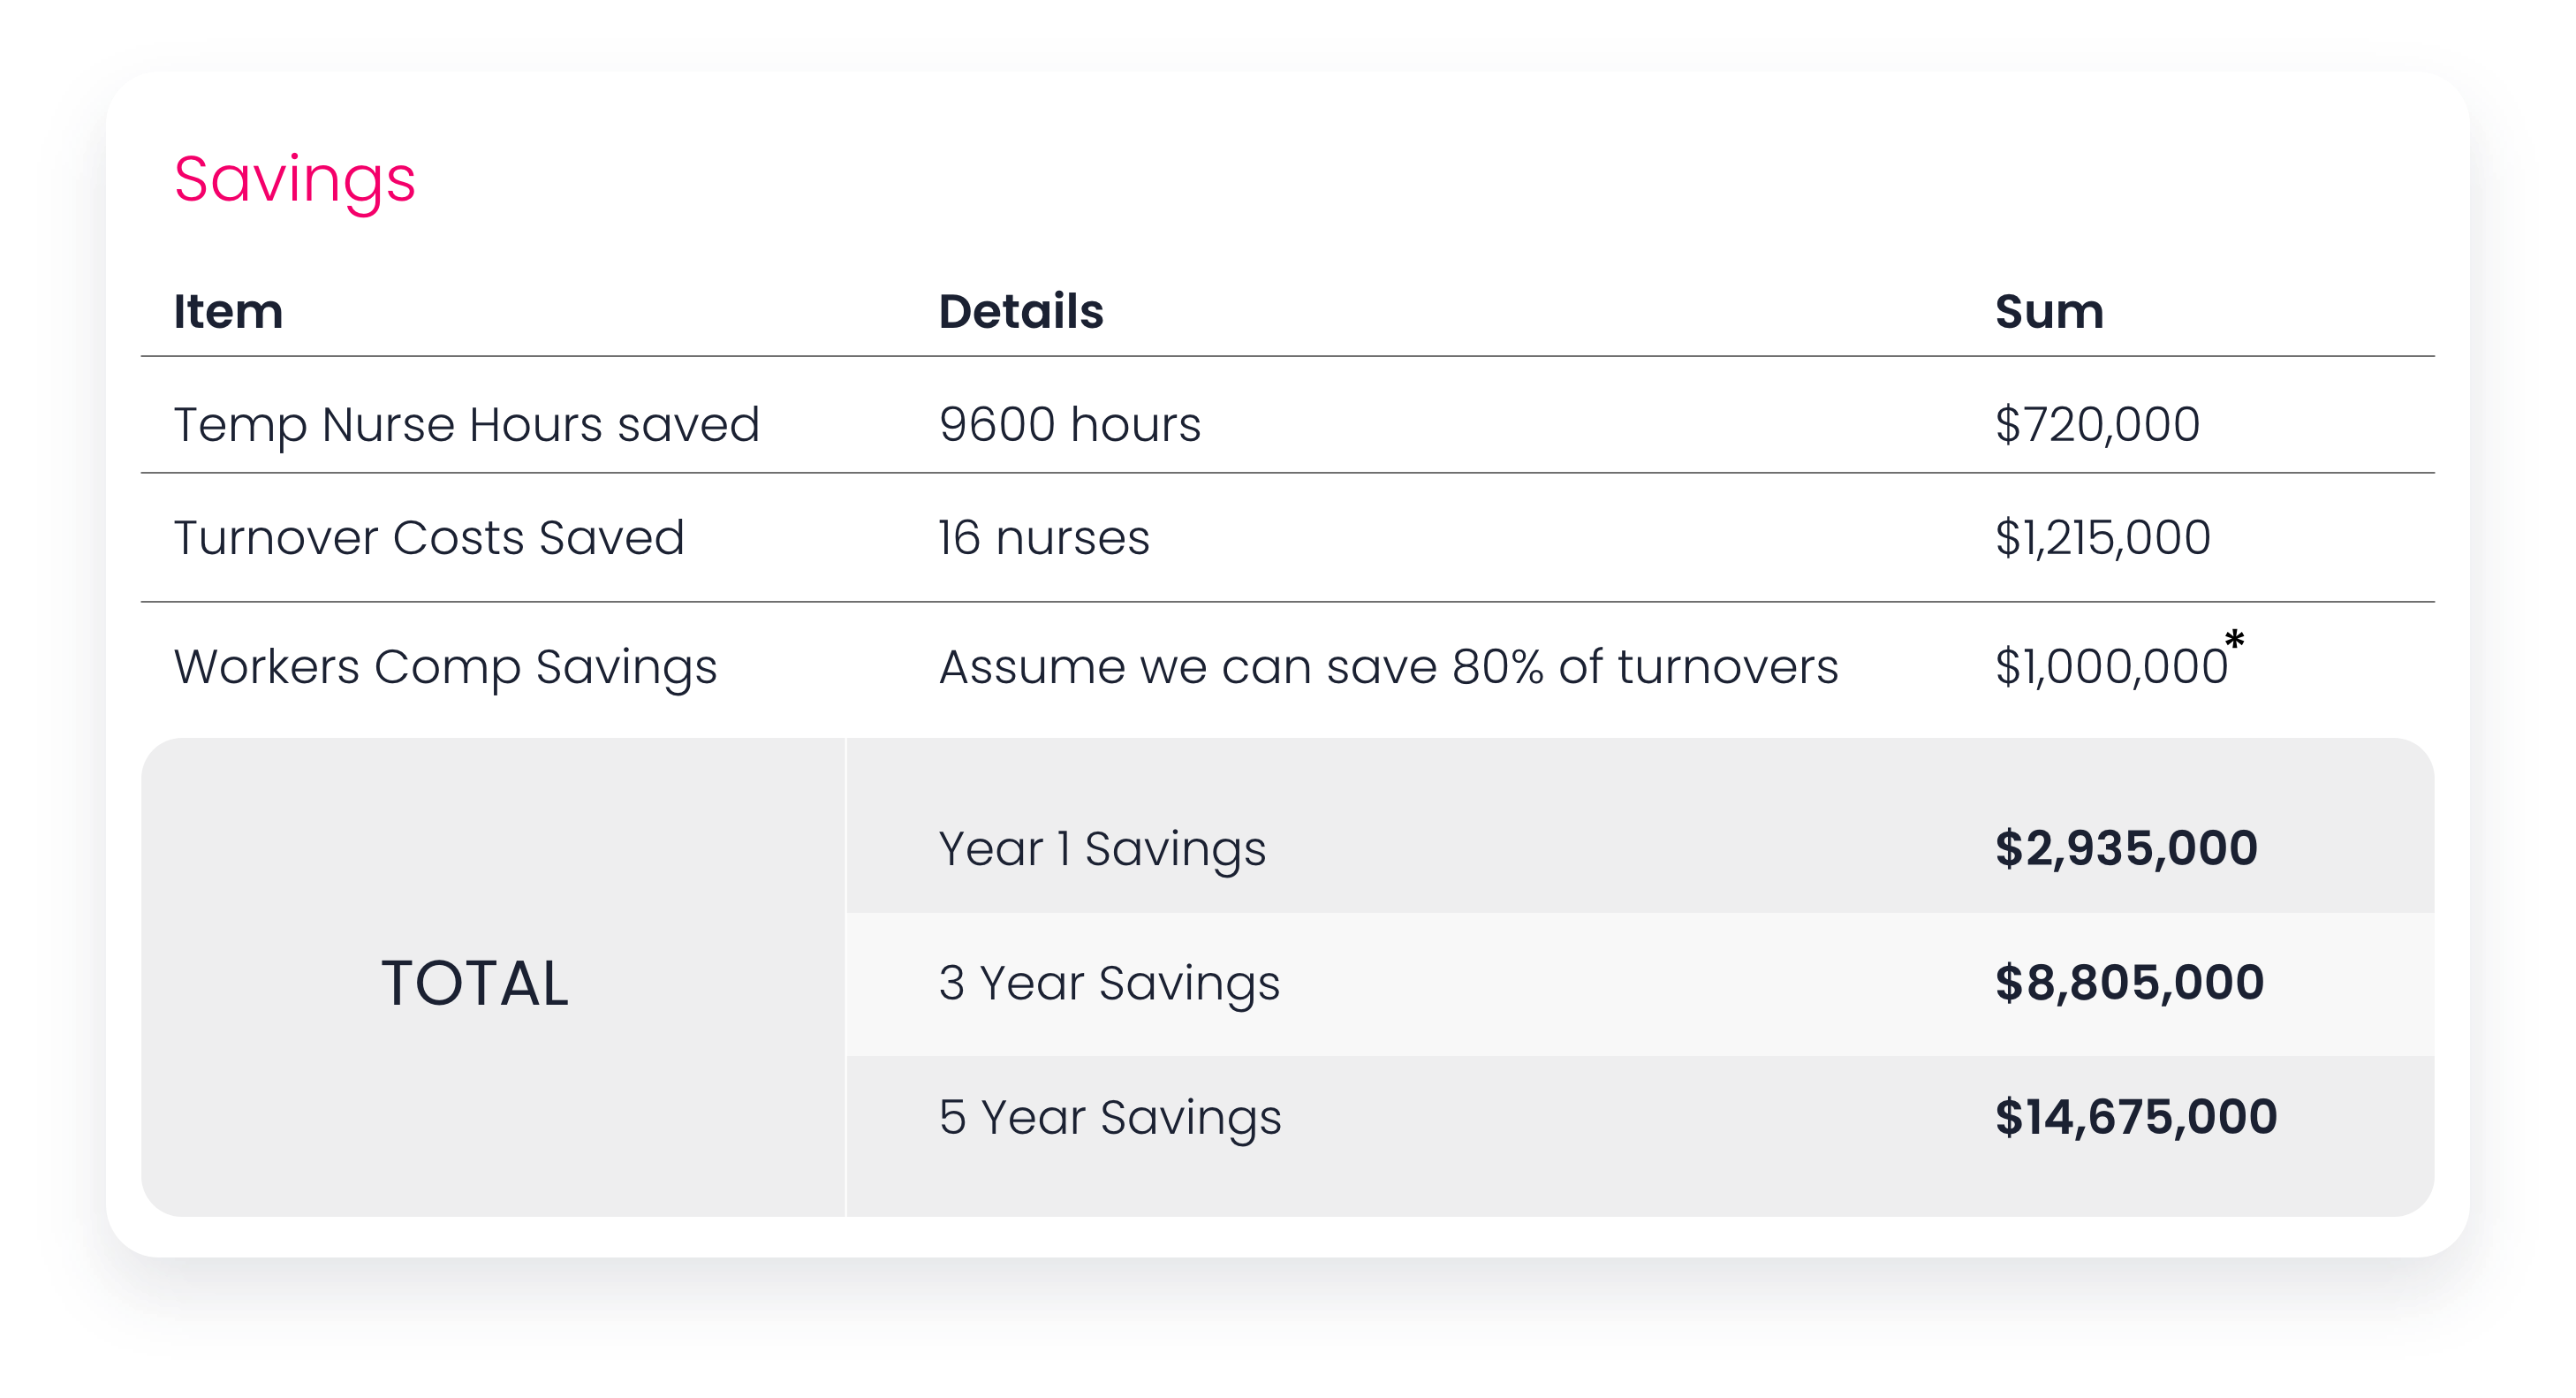This screenshot has height=1398, width=2576.
Task: Click the 16 nurses detail
Action: click(x=1044, y=537)
